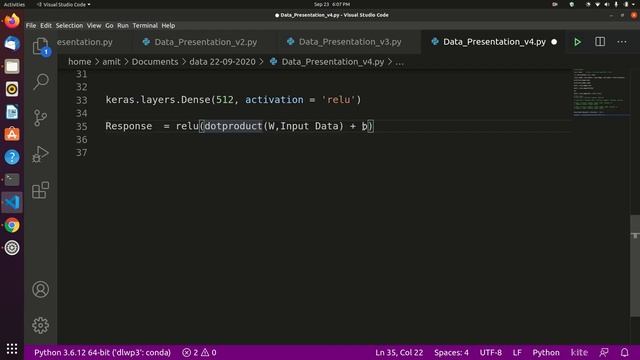Open the Extensions view

[40, 190]
